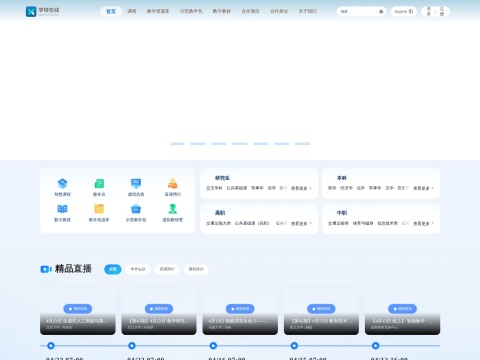Click the globe icon in the English button
This screenshot has height=360, width=480.
tap(411, 11)
